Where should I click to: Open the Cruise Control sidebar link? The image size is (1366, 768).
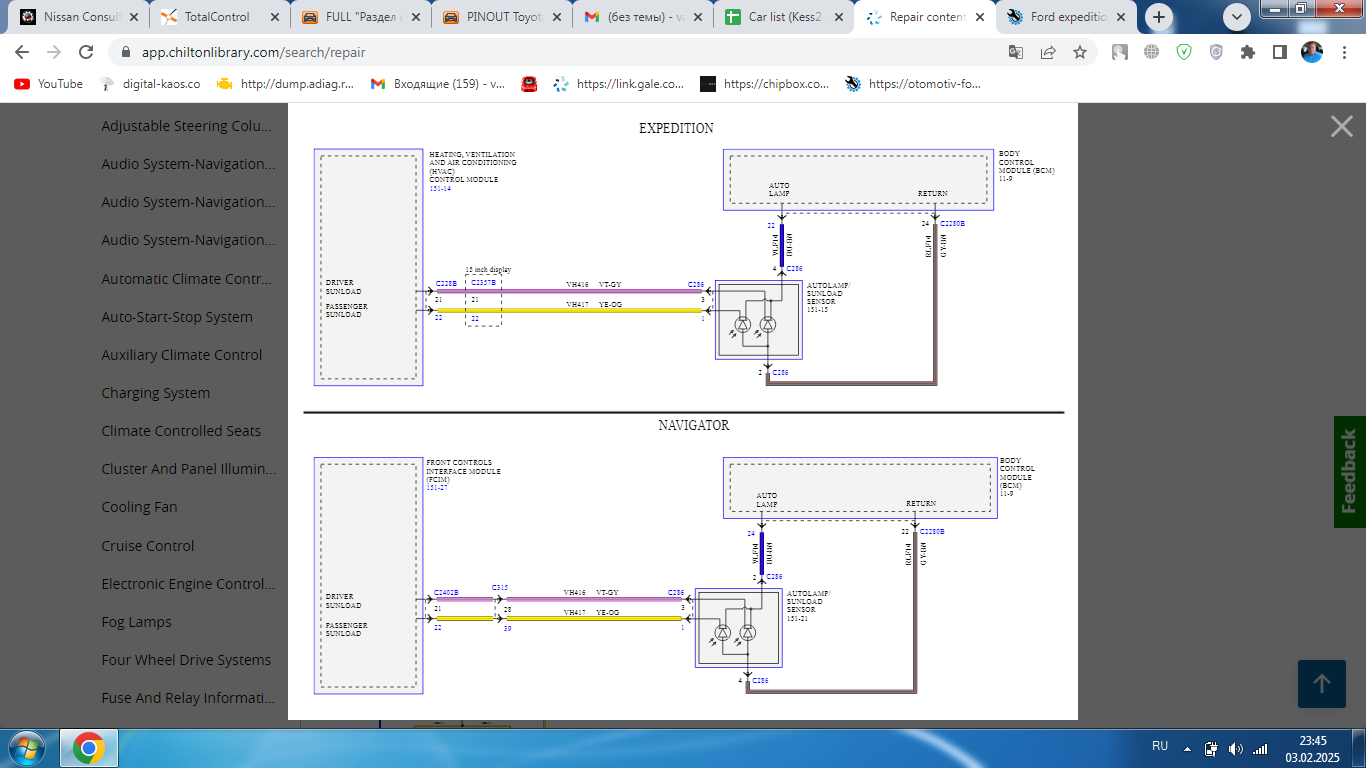[x=148, y=546]
